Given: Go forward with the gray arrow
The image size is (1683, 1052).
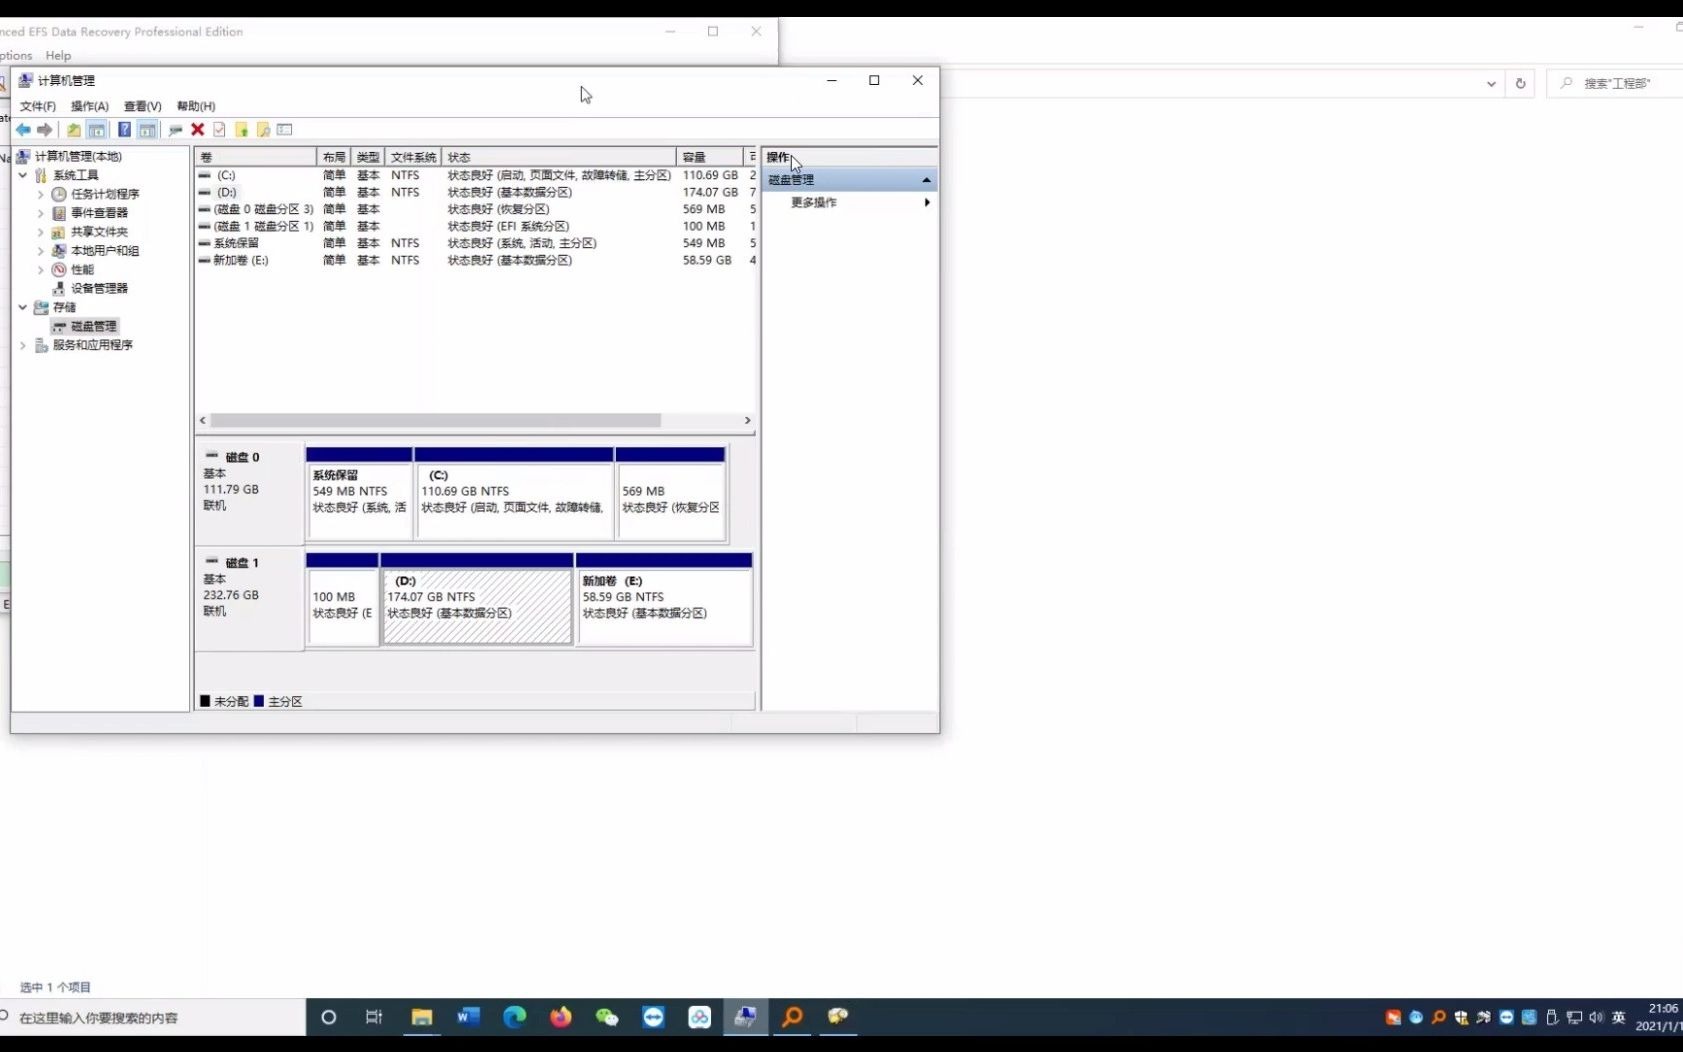Looking at the screenshot, I should tap(44, 130).
